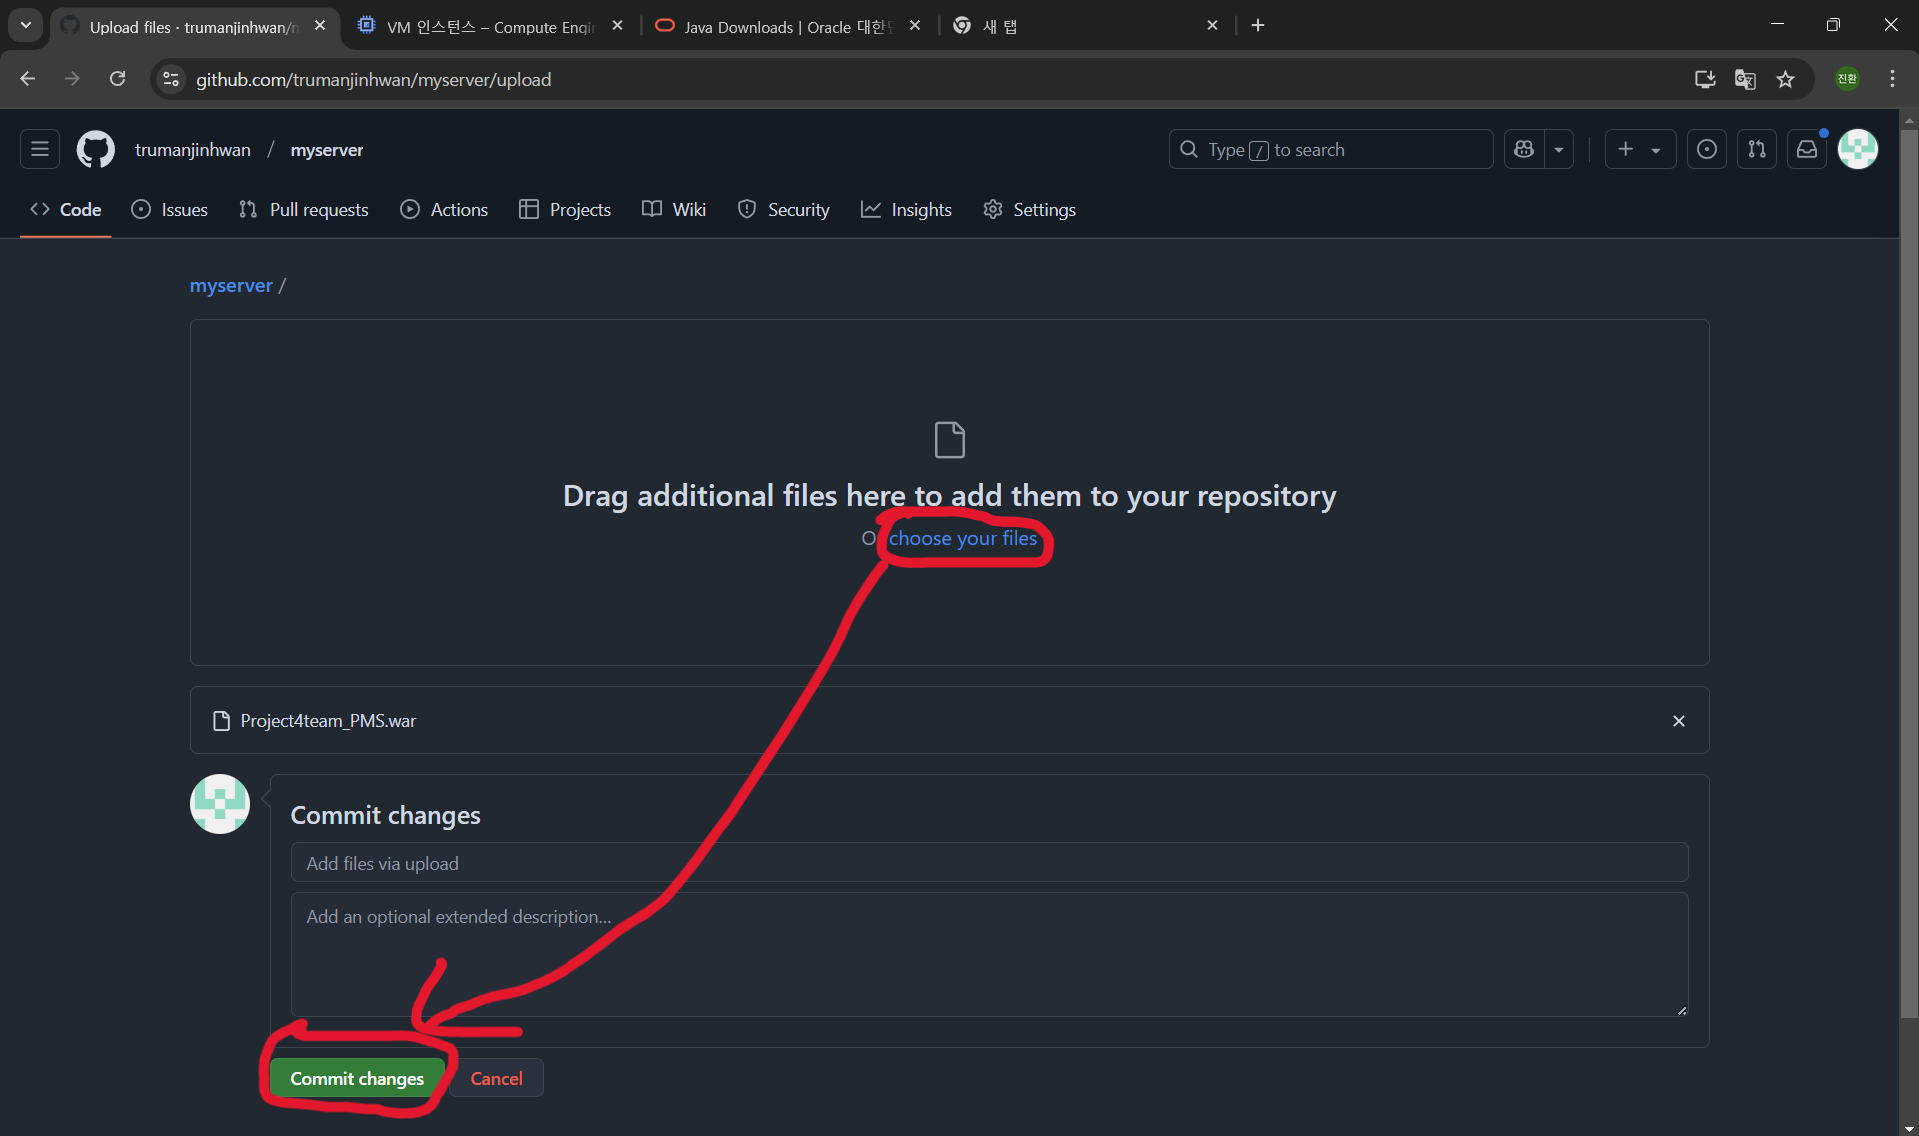Open the GitHub hamburger navigation menu
The image size is (1919, 1136).
[40, 150]
